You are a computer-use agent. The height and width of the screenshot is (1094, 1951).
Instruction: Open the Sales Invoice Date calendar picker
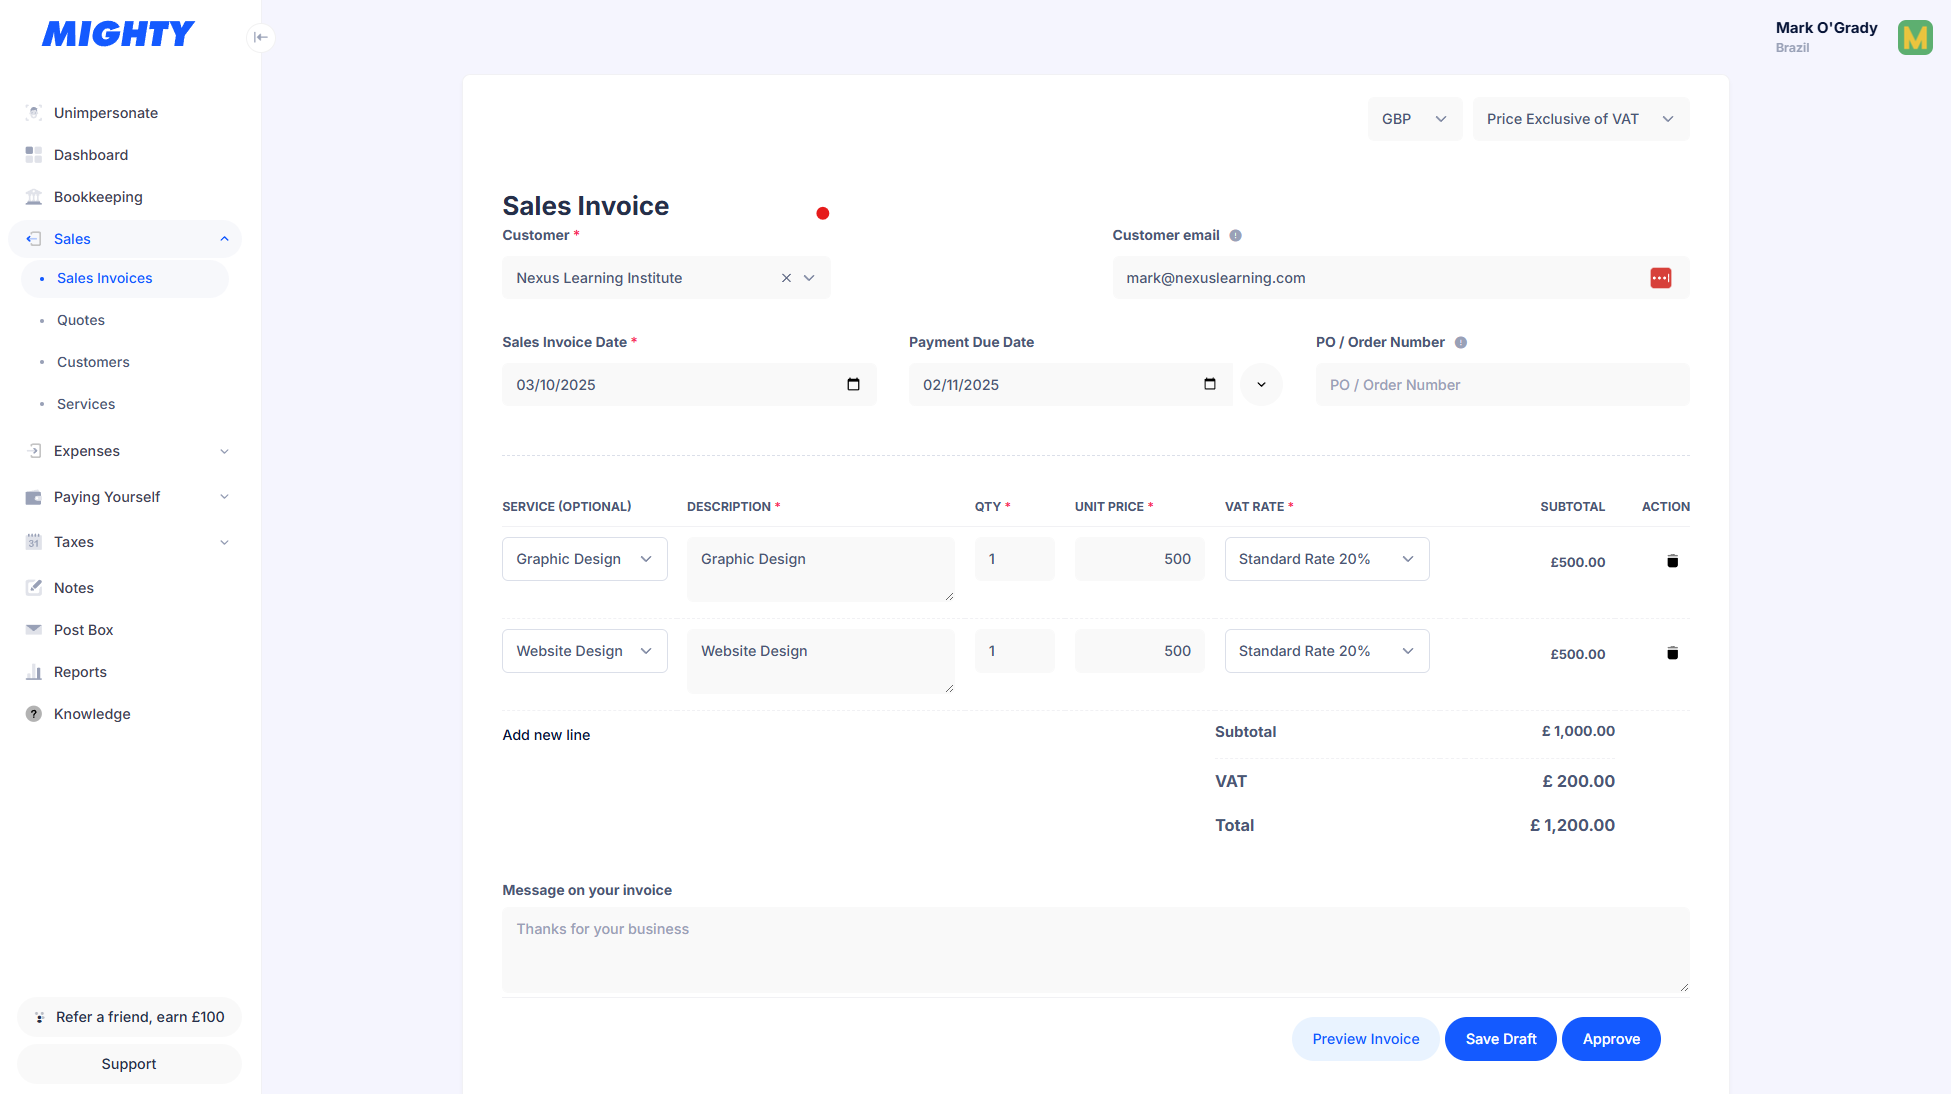pyautogui.click(x=853, y=384)
